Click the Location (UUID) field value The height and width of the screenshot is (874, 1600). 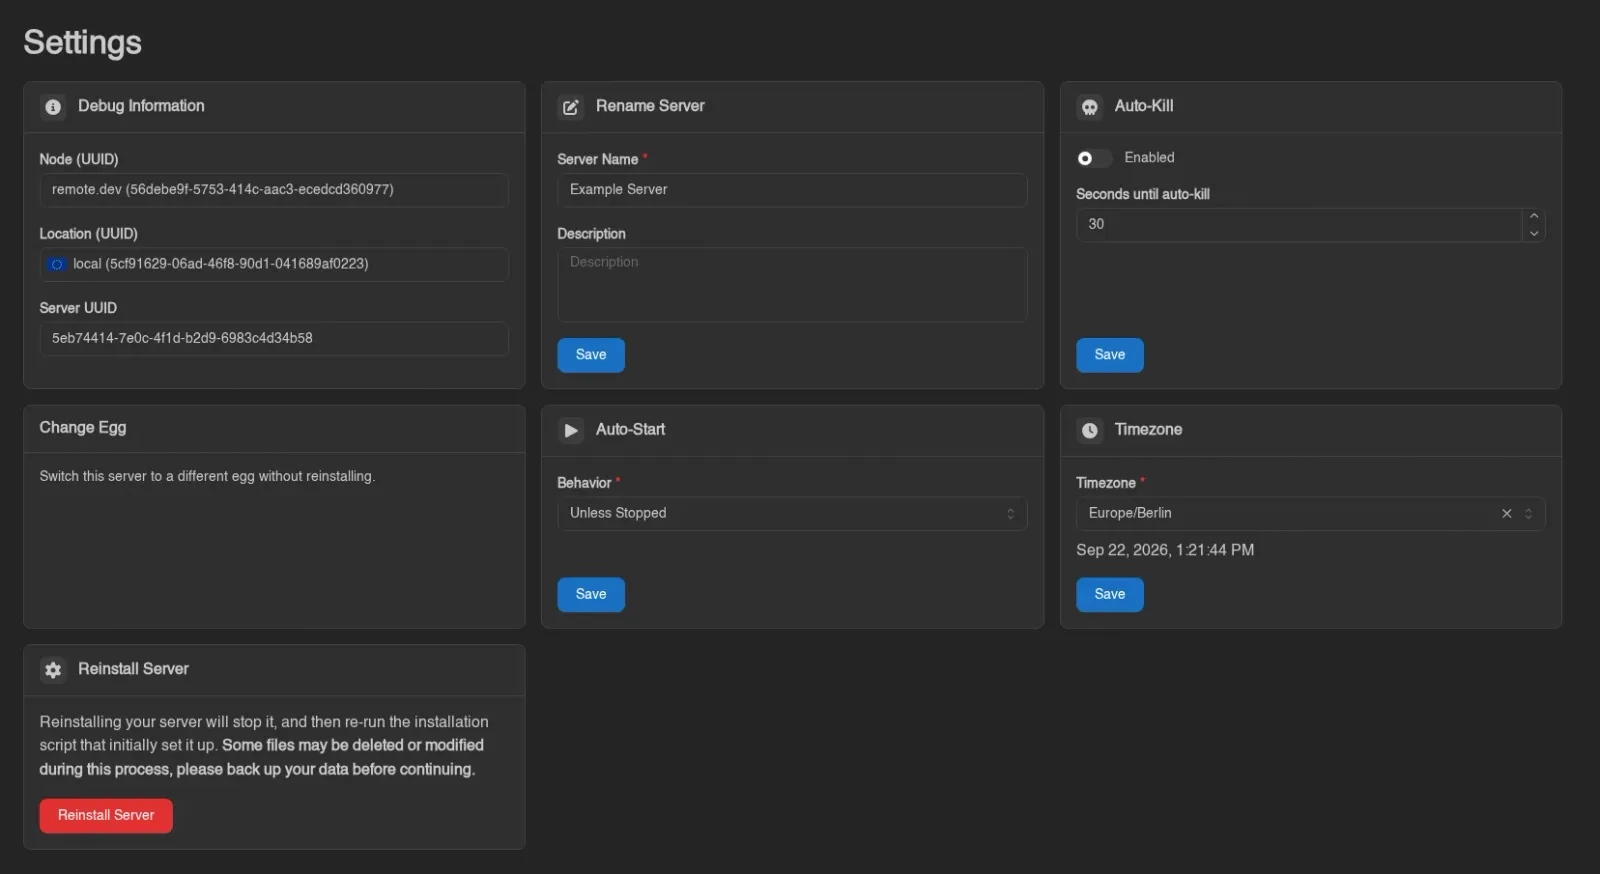pos(273,264)
